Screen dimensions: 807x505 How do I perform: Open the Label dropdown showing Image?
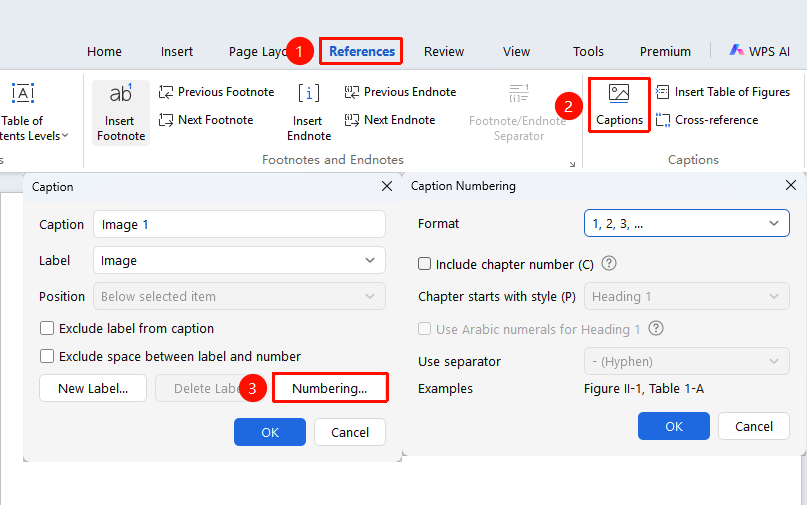(x=239, y=260)
